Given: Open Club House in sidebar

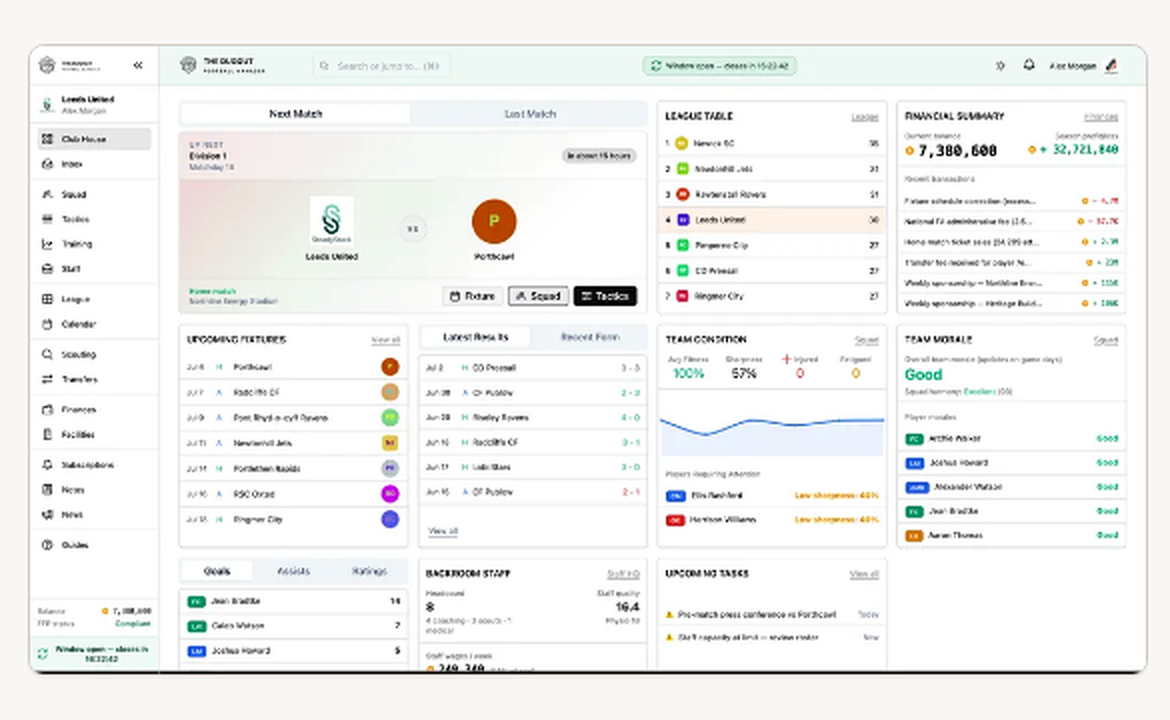Looking at the screenshot, I should pyautogui.click(x=94, y=139).
